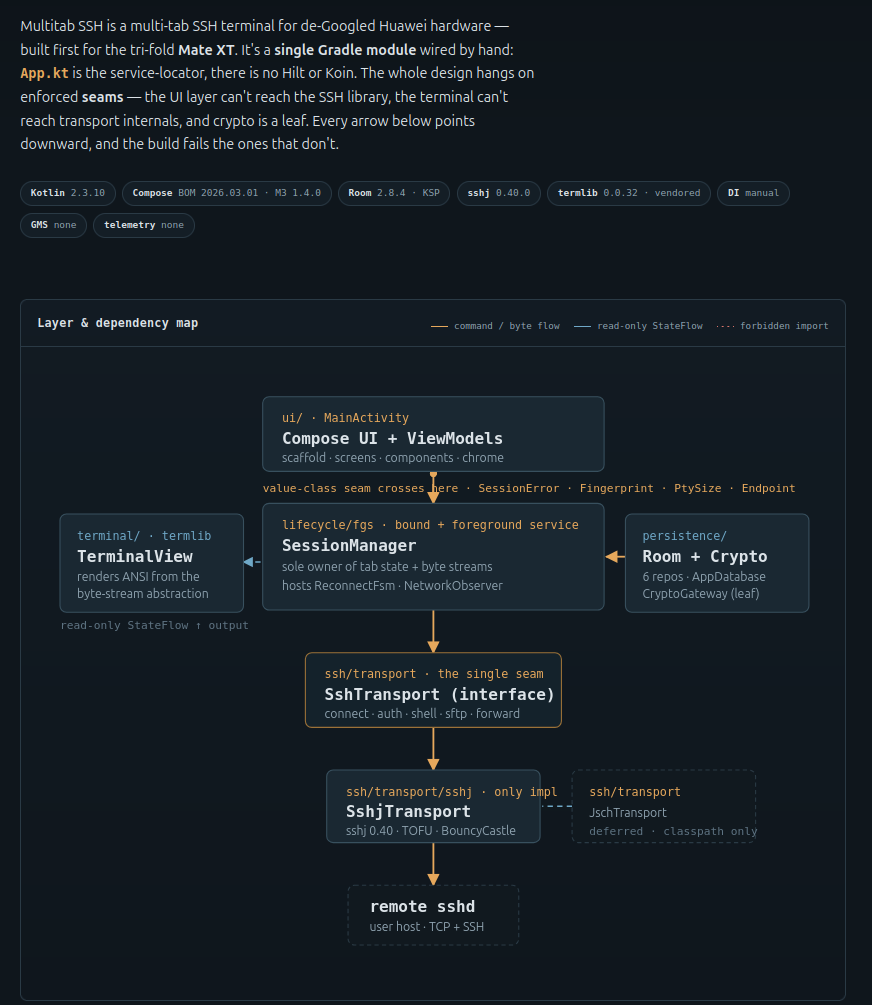This screenshot has width=872, height=1005.
Task: Click the Room + Crypto persistence box
Action: pos(717,563)
